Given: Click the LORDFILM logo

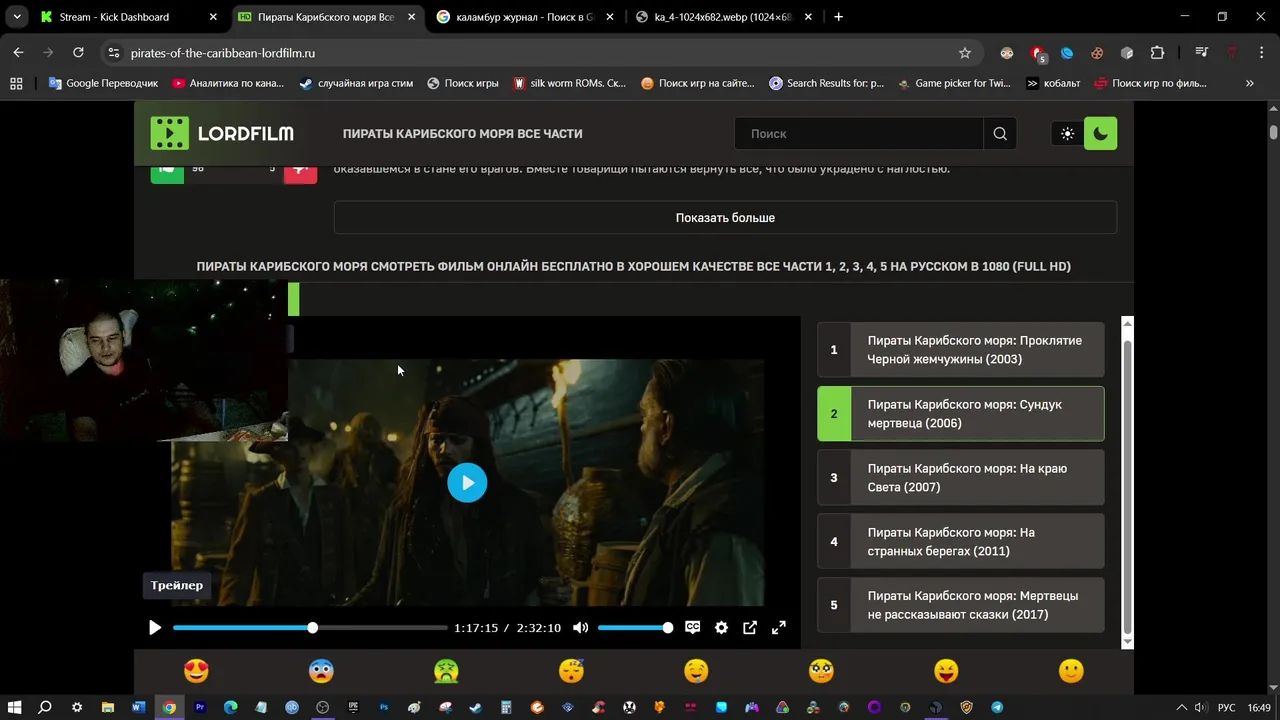Looking at the screenshot, I should coord(222,133).
